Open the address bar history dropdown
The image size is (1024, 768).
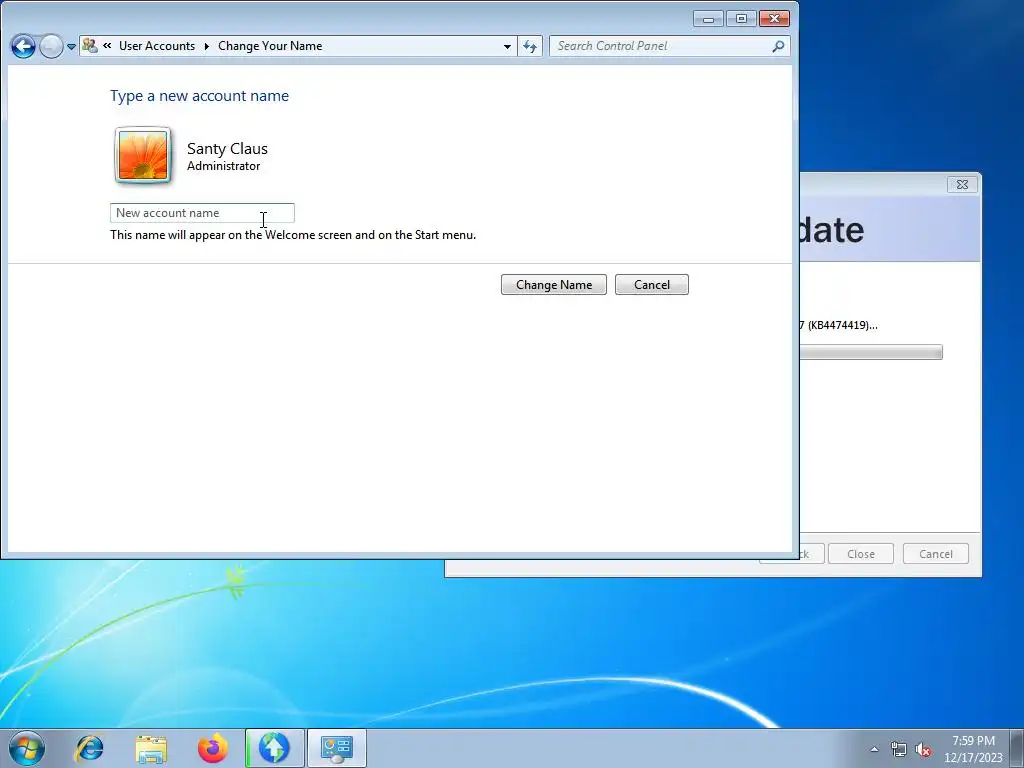507,46
